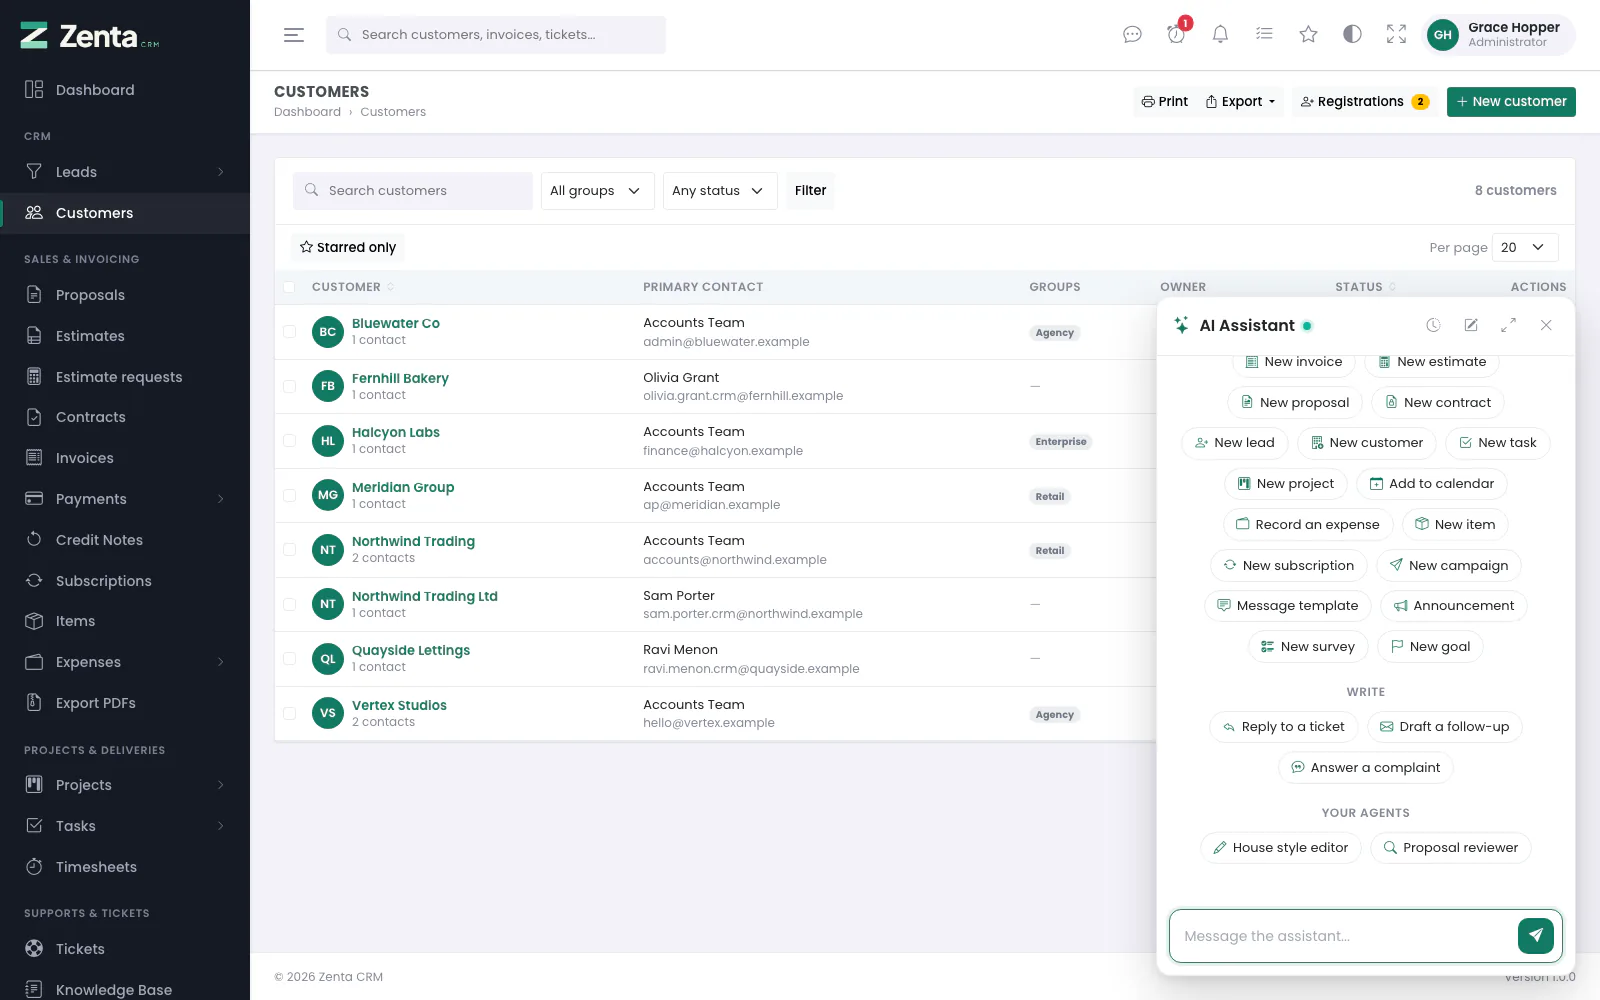Open the All groups dropdown
The width and height of the screenshot is (1600, 1000).
tap(597, 191)
